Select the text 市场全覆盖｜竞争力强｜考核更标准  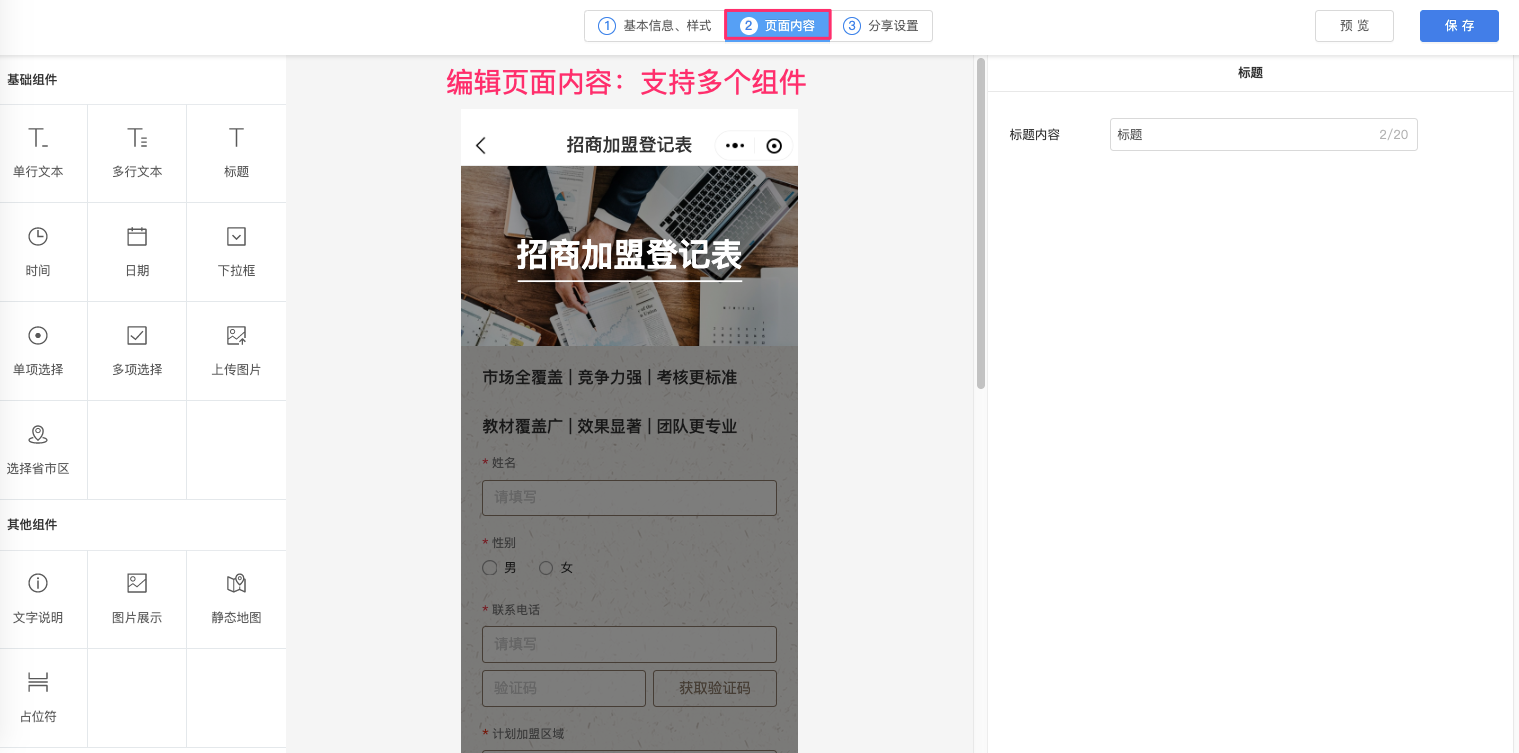pyautogui.click(x=610, y=377)
